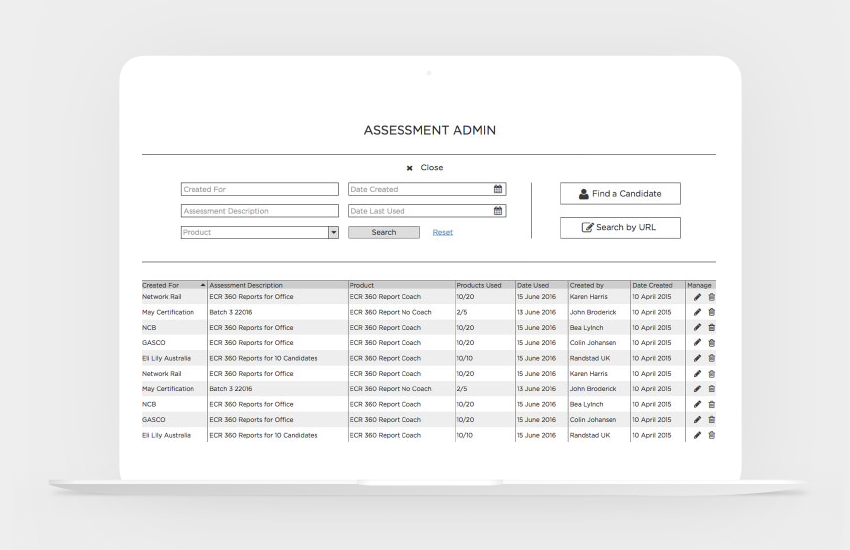Edit the first May Certification row

click(697, 312)
